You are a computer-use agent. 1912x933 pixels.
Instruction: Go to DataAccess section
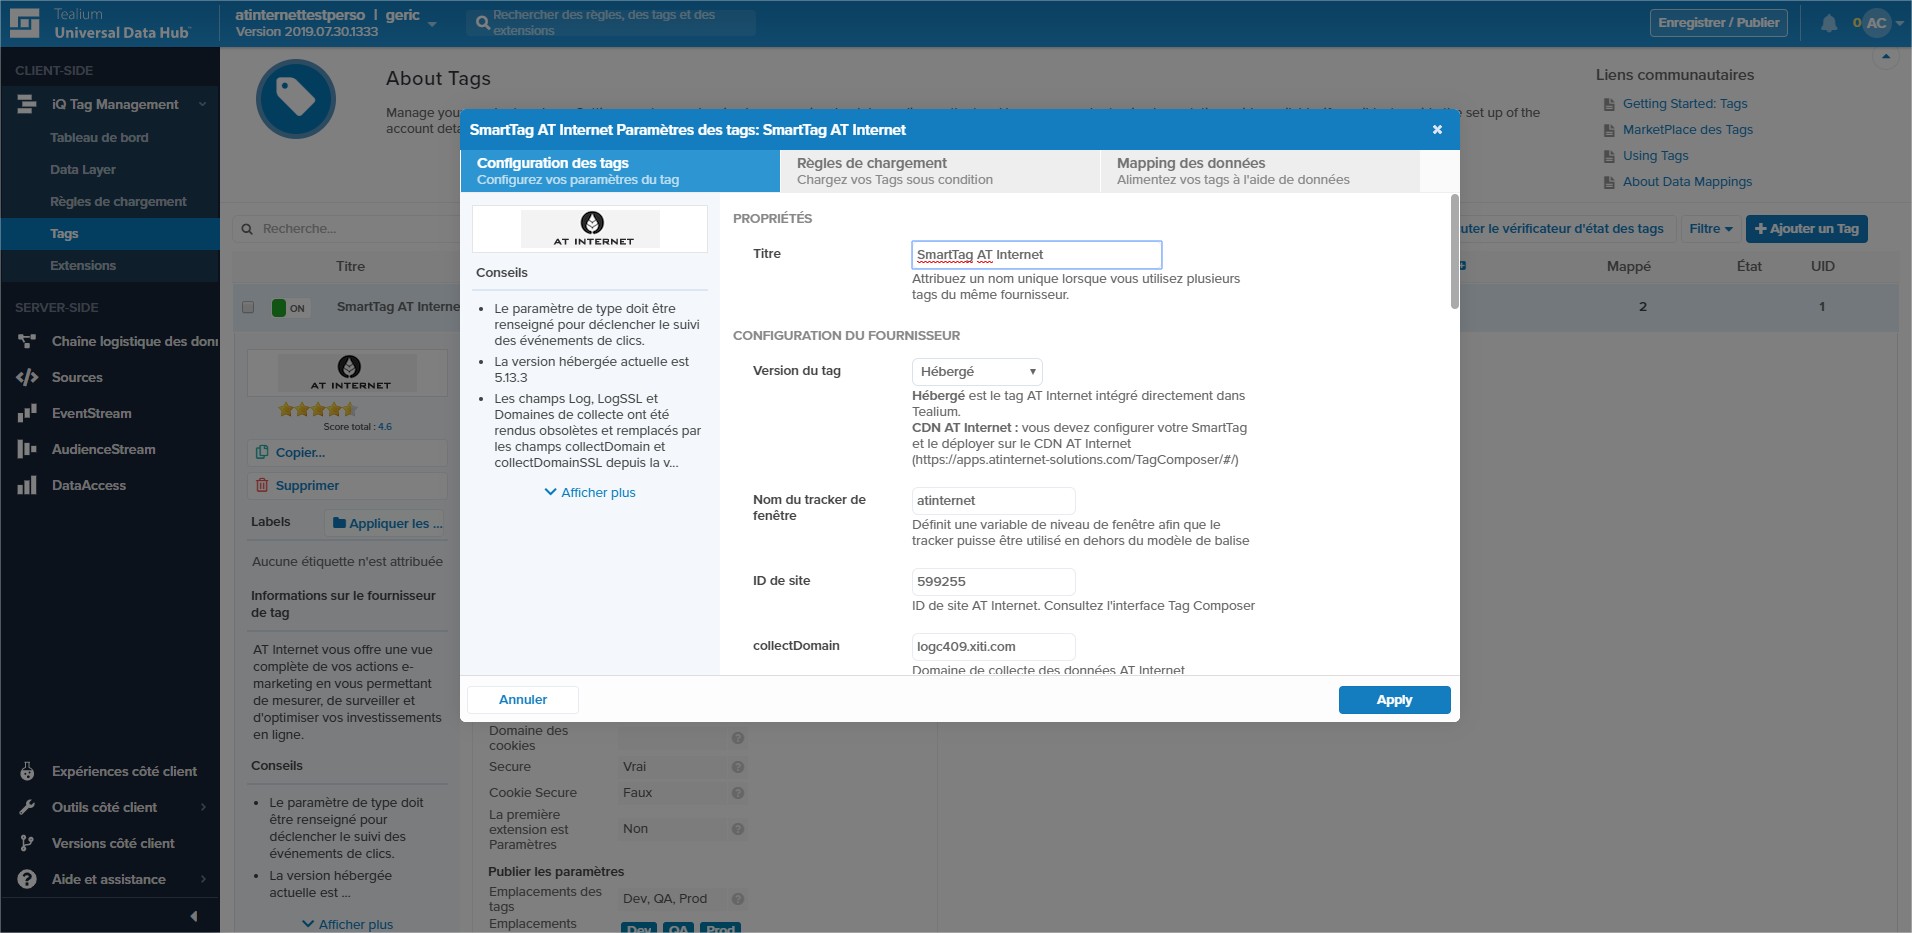click(88, 485)
